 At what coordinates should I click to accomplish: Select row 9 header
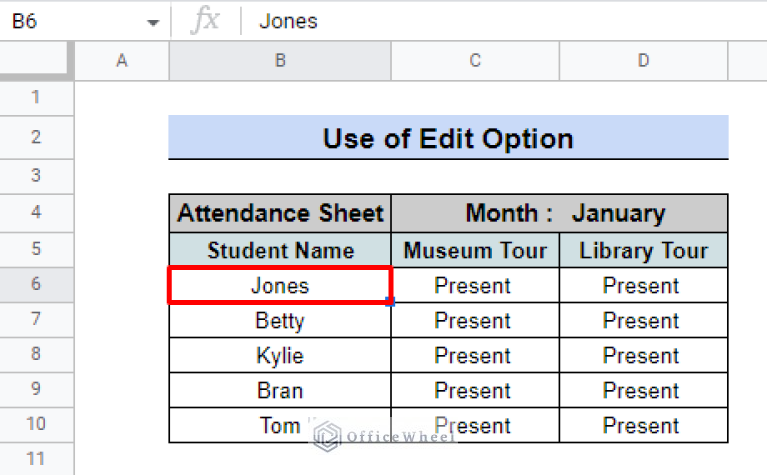(36, 389)
